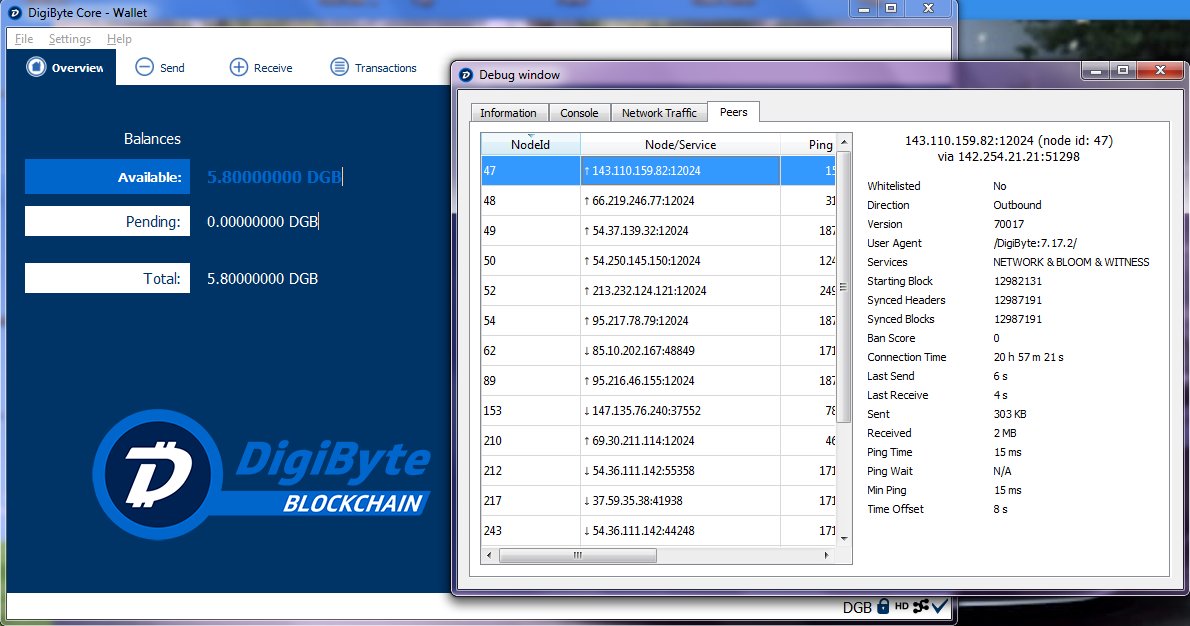1190x626 pixels.
Task: Click the Services value NETWORK & BLOOM & WITNESS
Action: [x=1071, y=262]
